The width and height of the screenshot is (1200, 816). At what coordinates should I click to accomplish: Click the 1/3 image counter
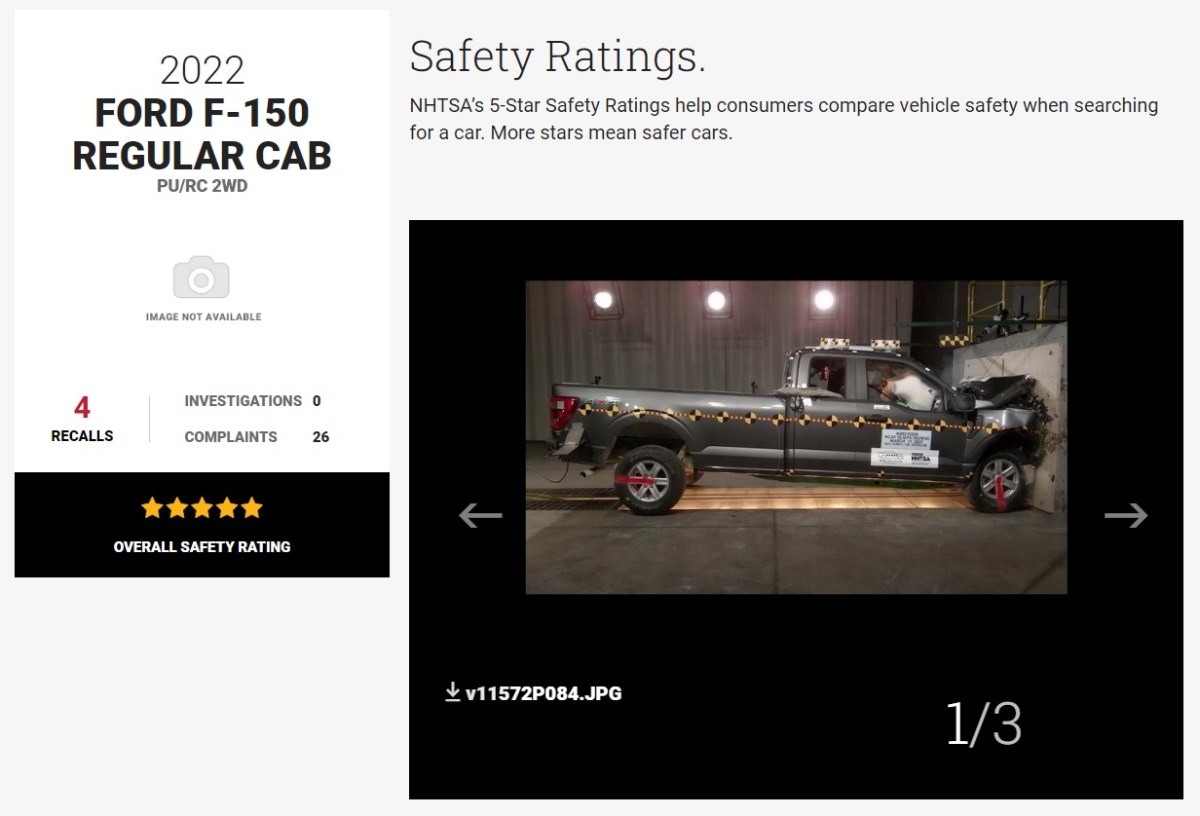click(983, 724)
